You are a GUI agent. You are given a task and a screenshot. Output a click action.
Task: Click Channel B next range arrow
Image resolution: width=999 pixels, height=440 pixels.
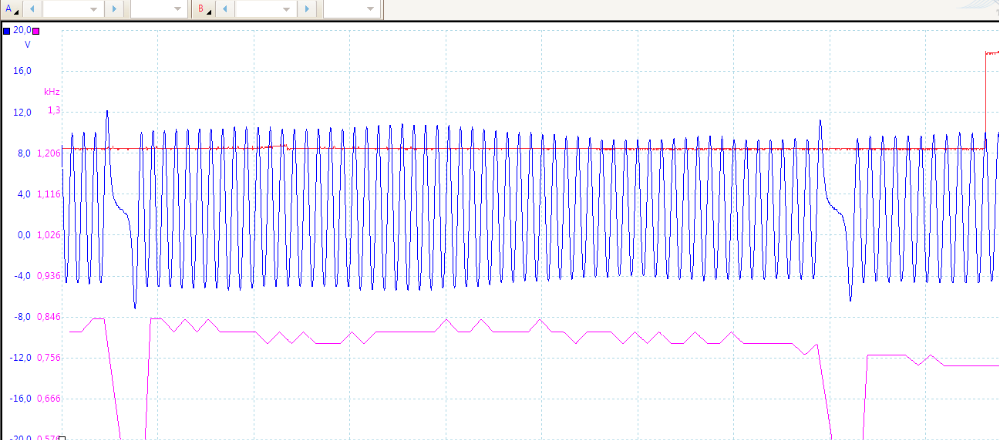[307, 9]
